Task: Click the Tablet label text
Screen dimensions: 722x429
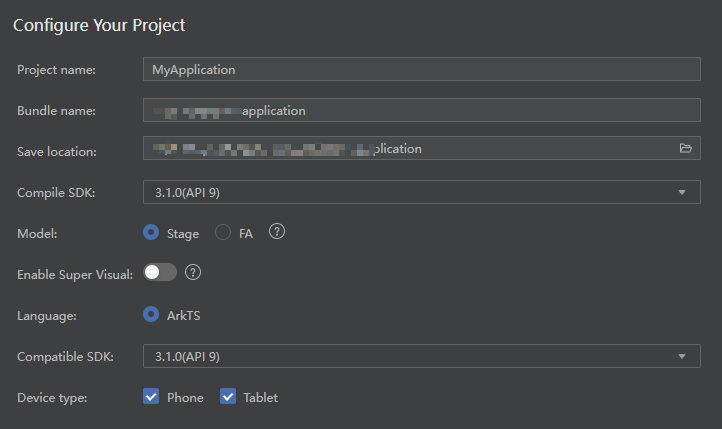Action: (x=261, y=398)
